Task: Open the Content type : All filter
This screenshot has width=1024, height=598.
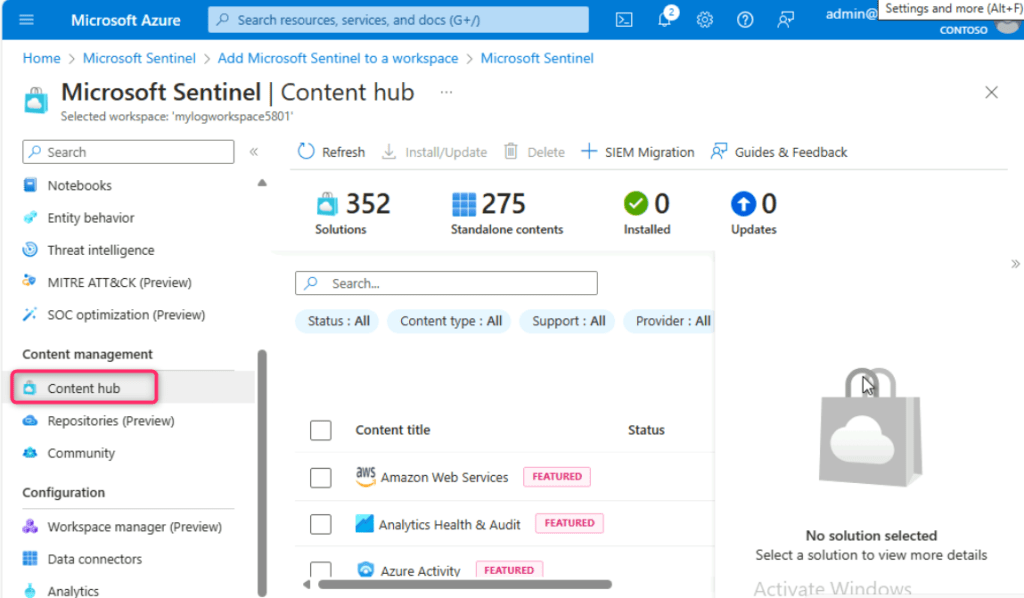Action: pyautogui.click(x=450, y=321)
